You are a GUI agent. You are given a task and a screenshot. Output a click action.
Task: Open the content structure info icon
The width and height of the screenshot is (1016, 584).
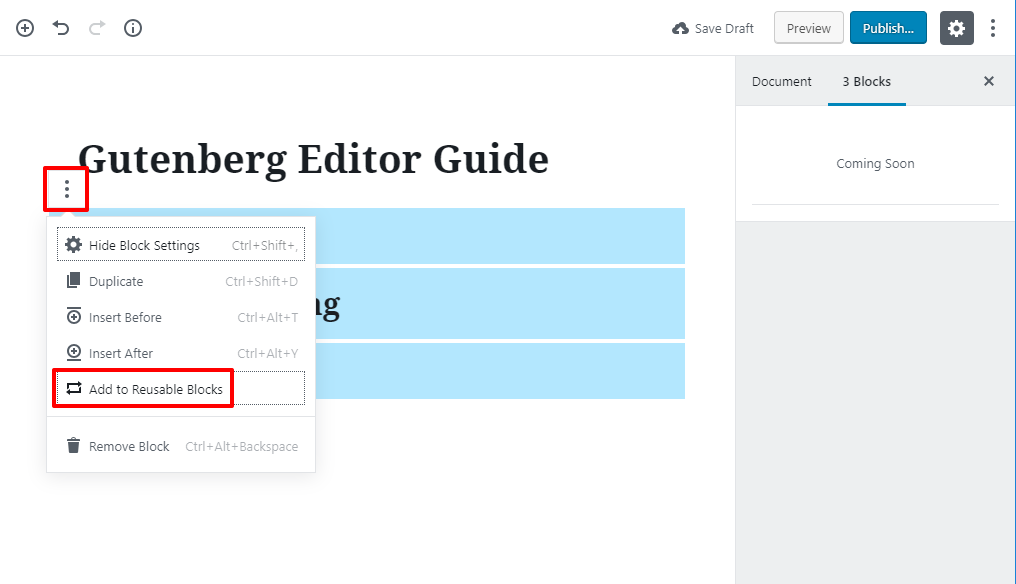click(x=133, y=28)
